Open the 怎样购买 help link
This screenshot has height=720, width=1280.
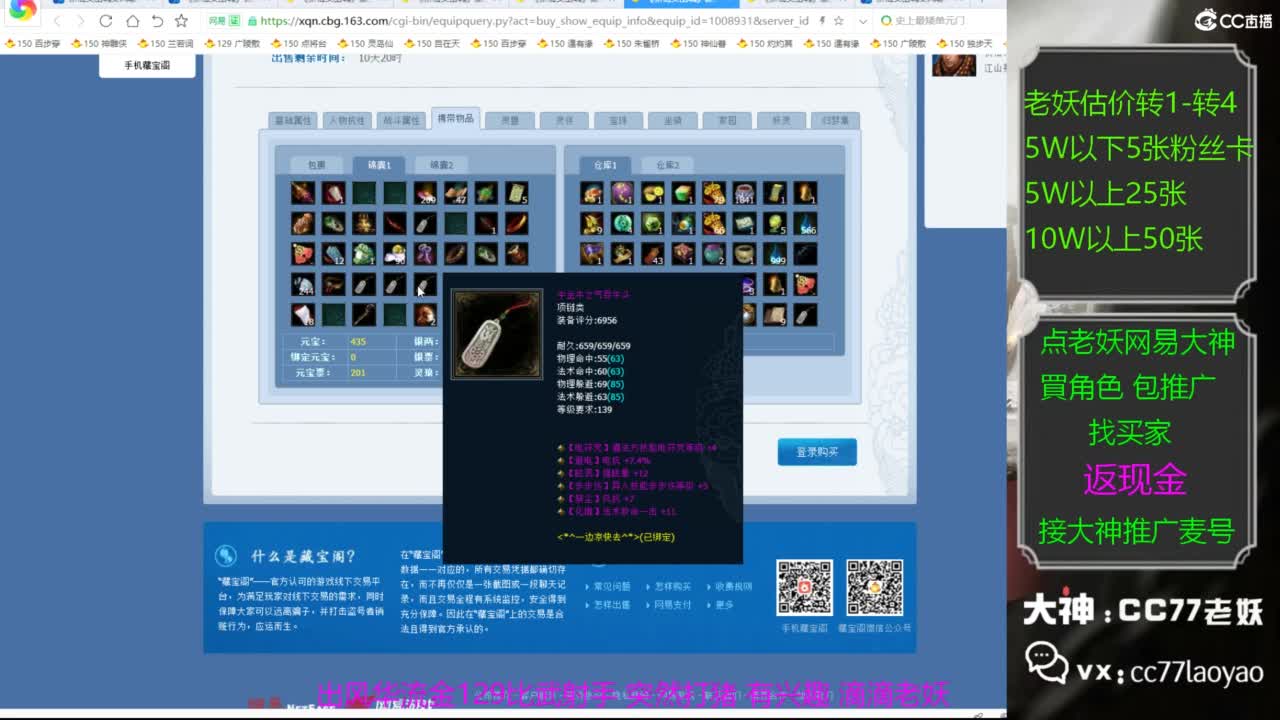pos(673,586)
